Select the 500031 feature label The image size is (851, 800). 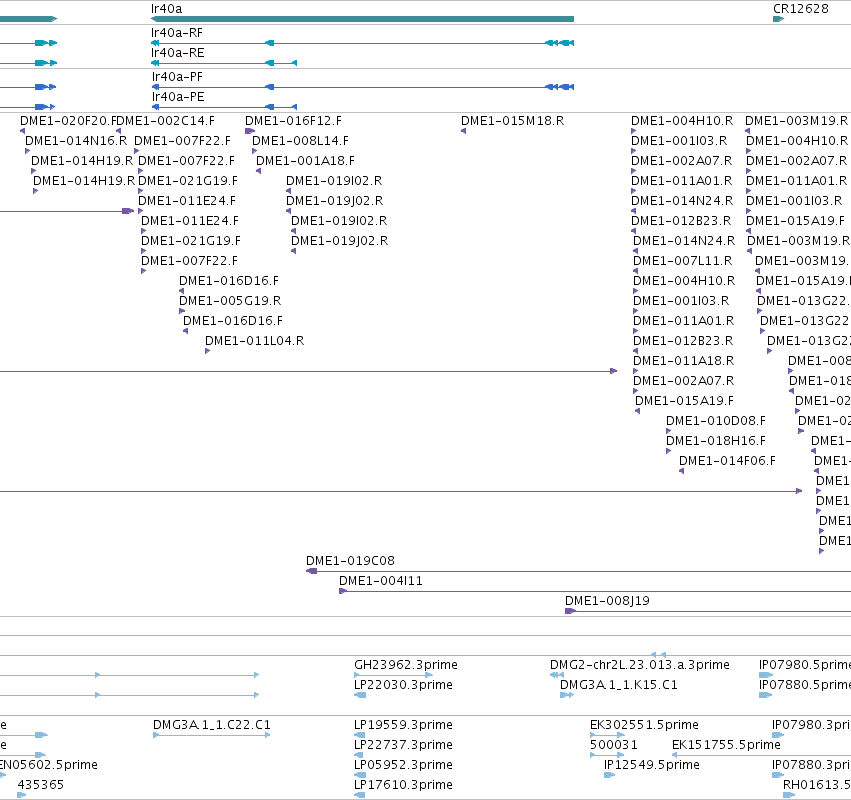(614, 745)
